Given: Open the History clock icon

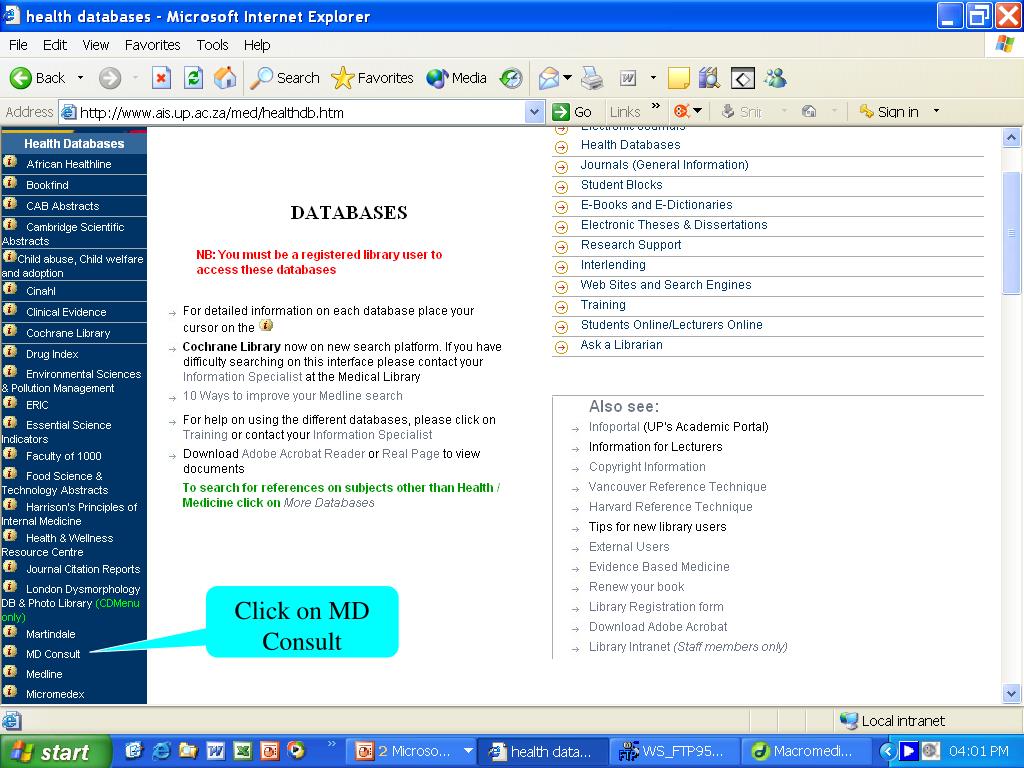Looking at the screenshot, I should (x=511, y=78).
